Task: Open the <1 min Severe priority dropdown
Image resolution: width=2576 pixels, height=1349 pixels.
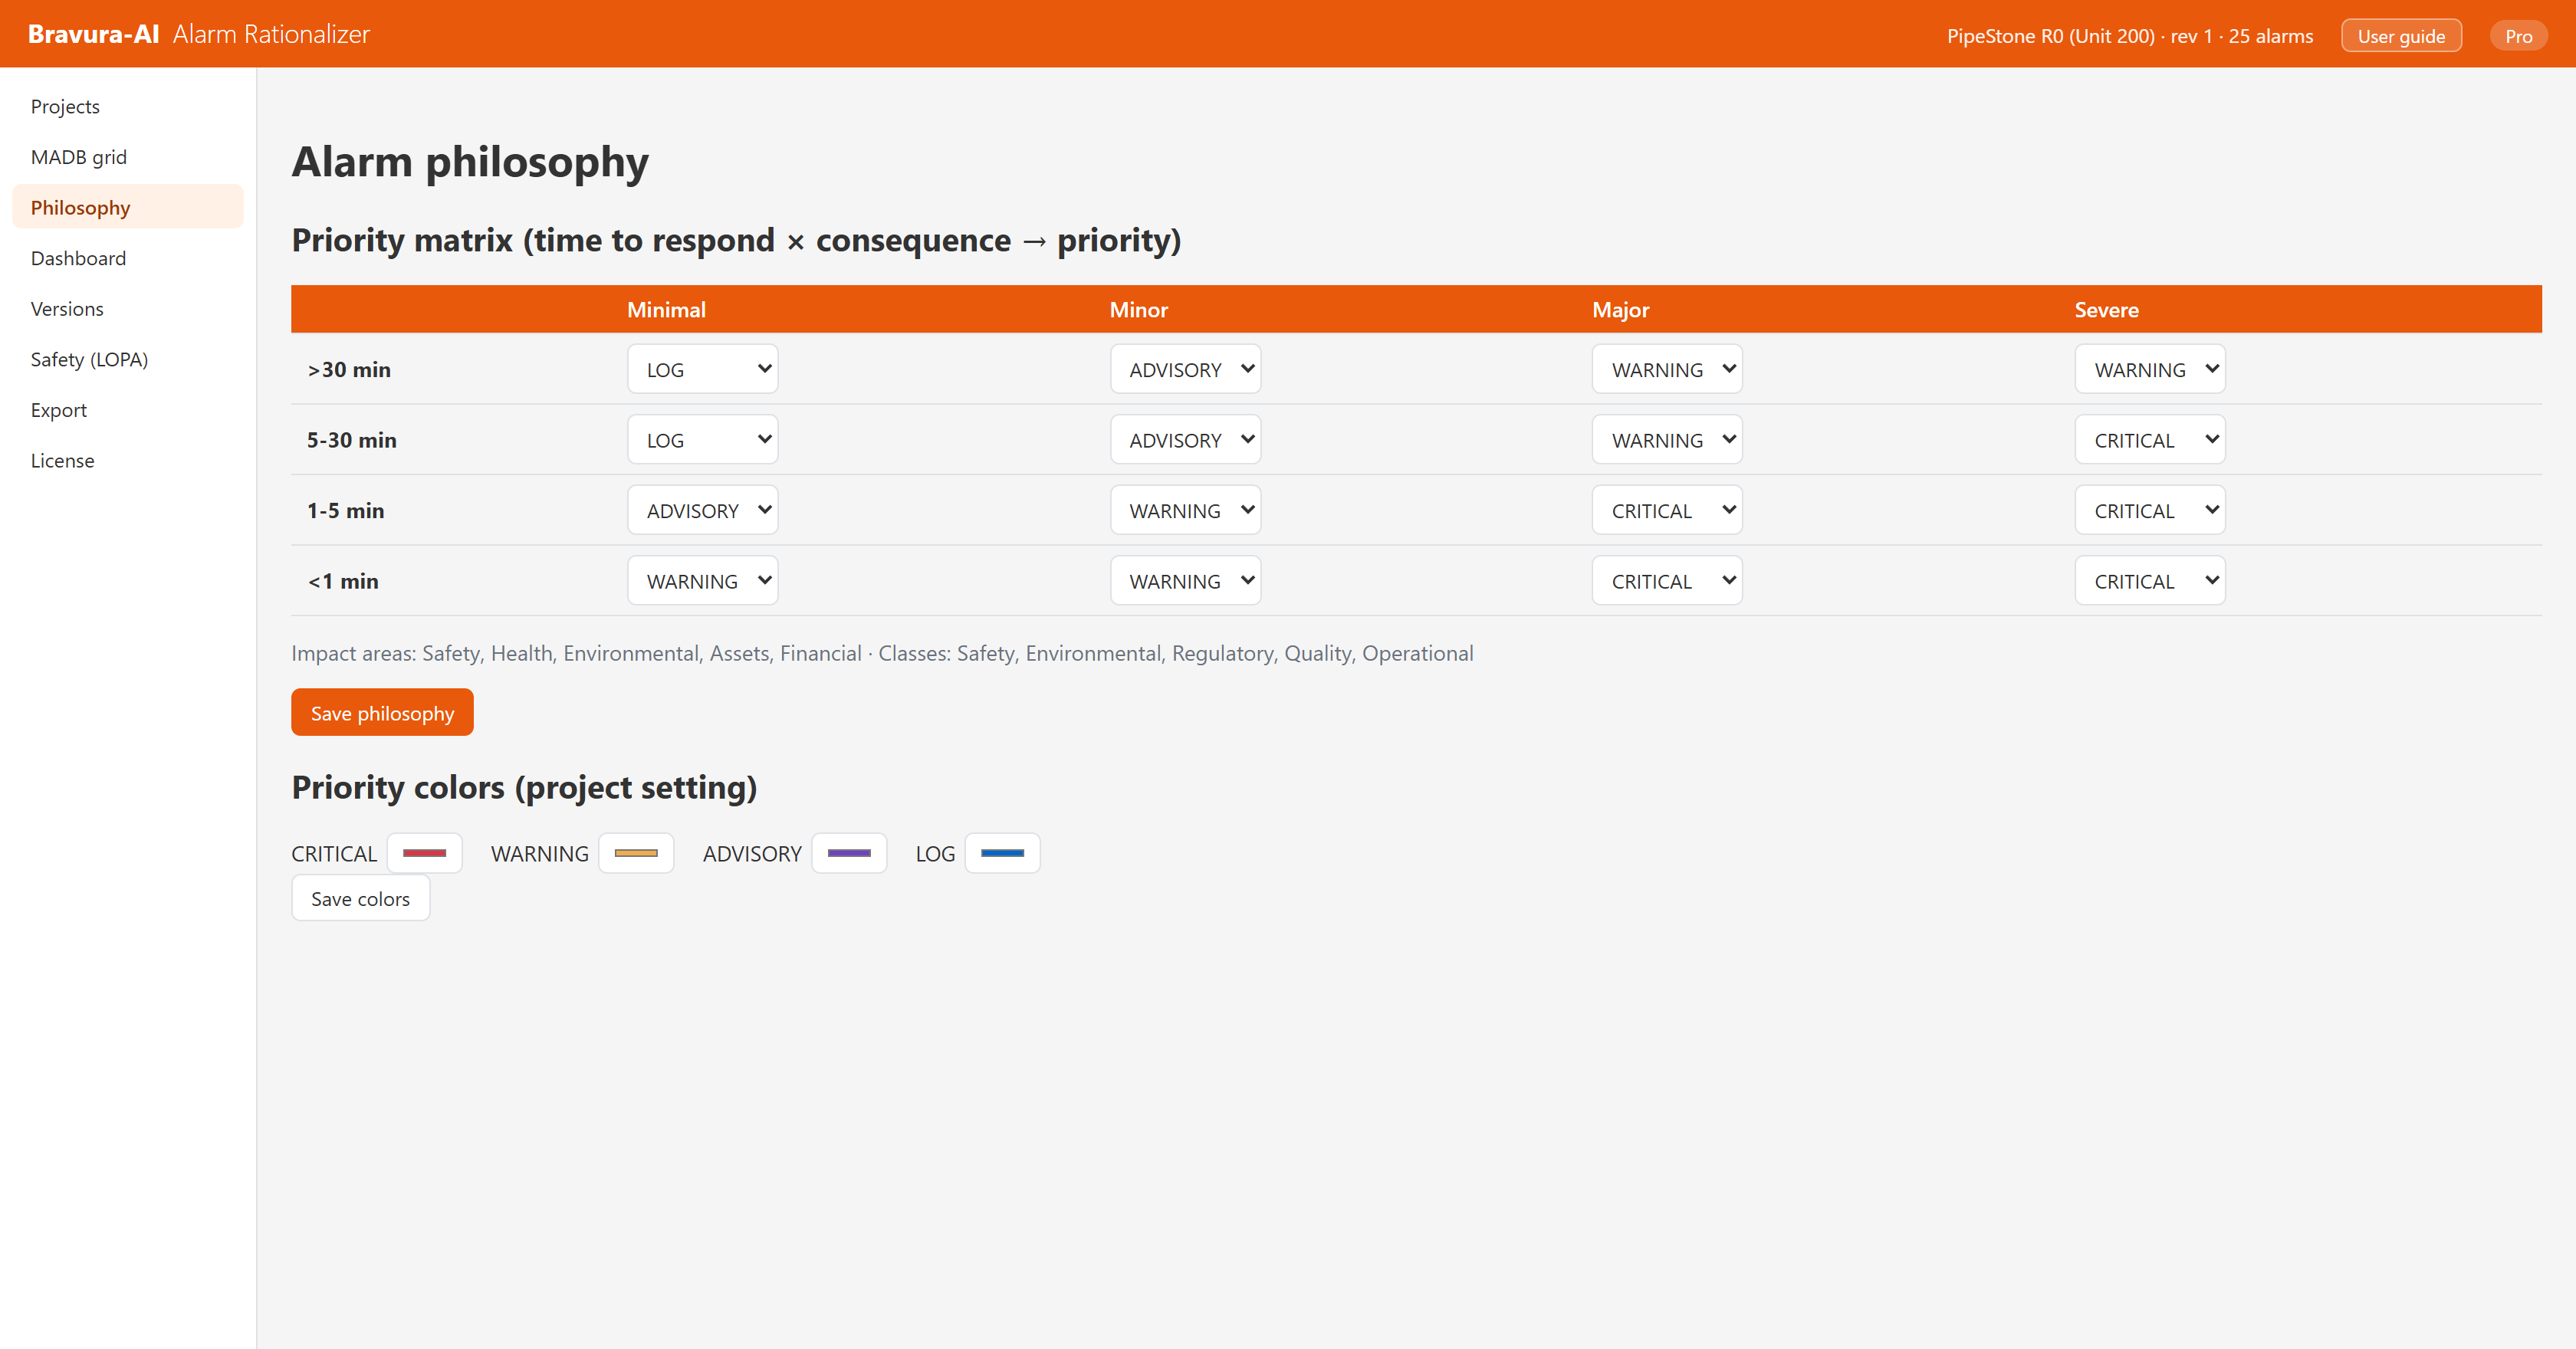Action: pyautogui.click(x=2150, y=581)
